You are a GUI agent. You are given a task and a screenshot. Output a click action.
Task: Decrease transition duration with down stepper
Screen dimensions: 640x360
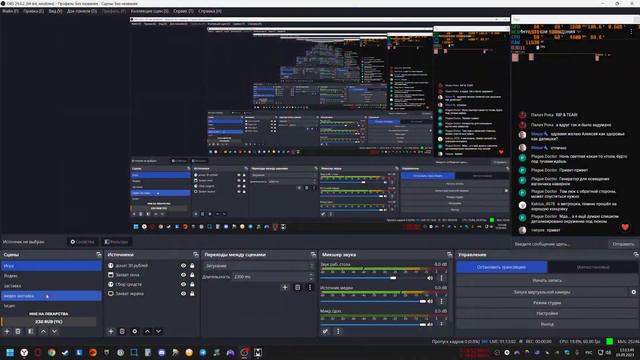311,279
